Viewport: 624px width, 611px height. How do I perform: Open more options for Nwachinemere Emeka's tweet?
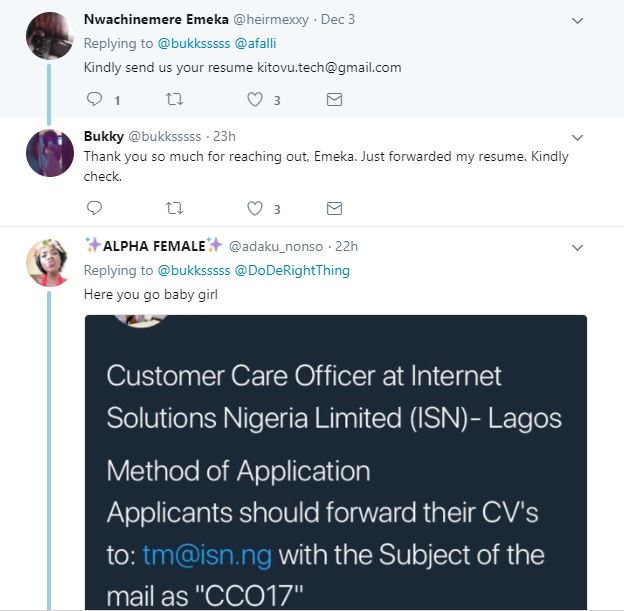(x=577, y=20)
